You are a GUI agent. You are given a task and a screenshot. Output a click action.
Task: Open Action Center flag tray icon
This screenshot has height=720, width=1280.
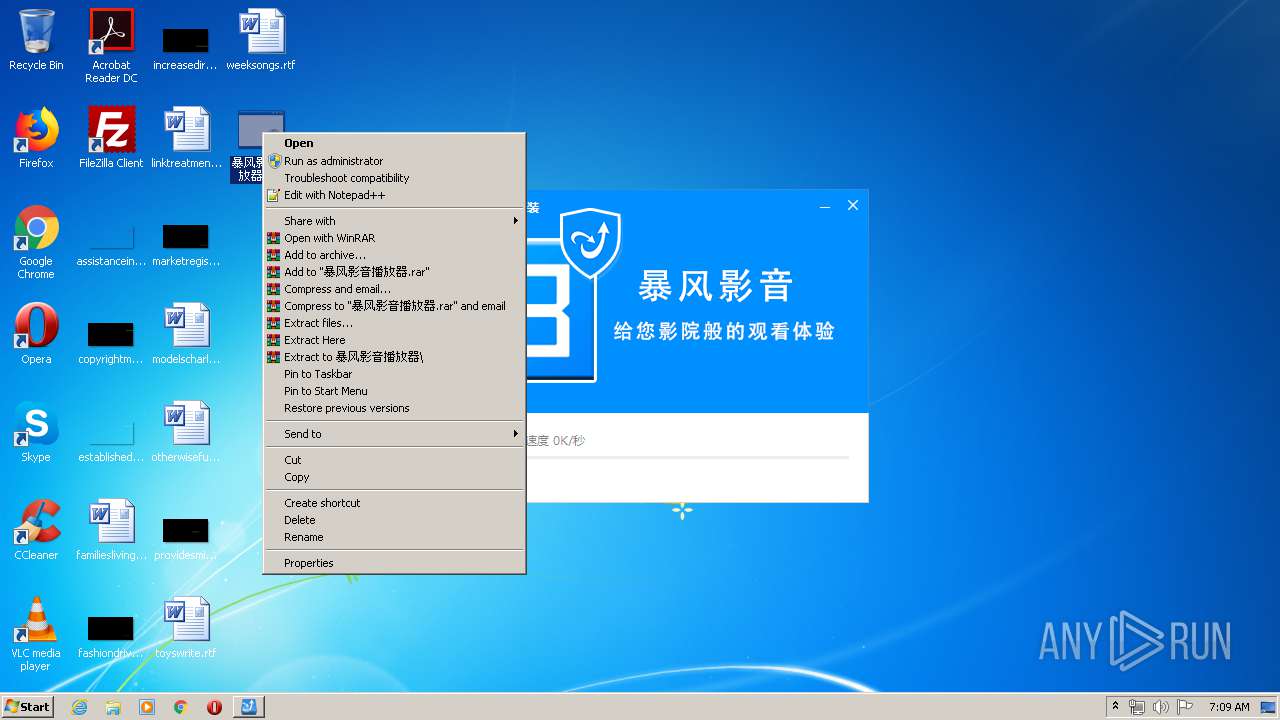pos(1184,707)
